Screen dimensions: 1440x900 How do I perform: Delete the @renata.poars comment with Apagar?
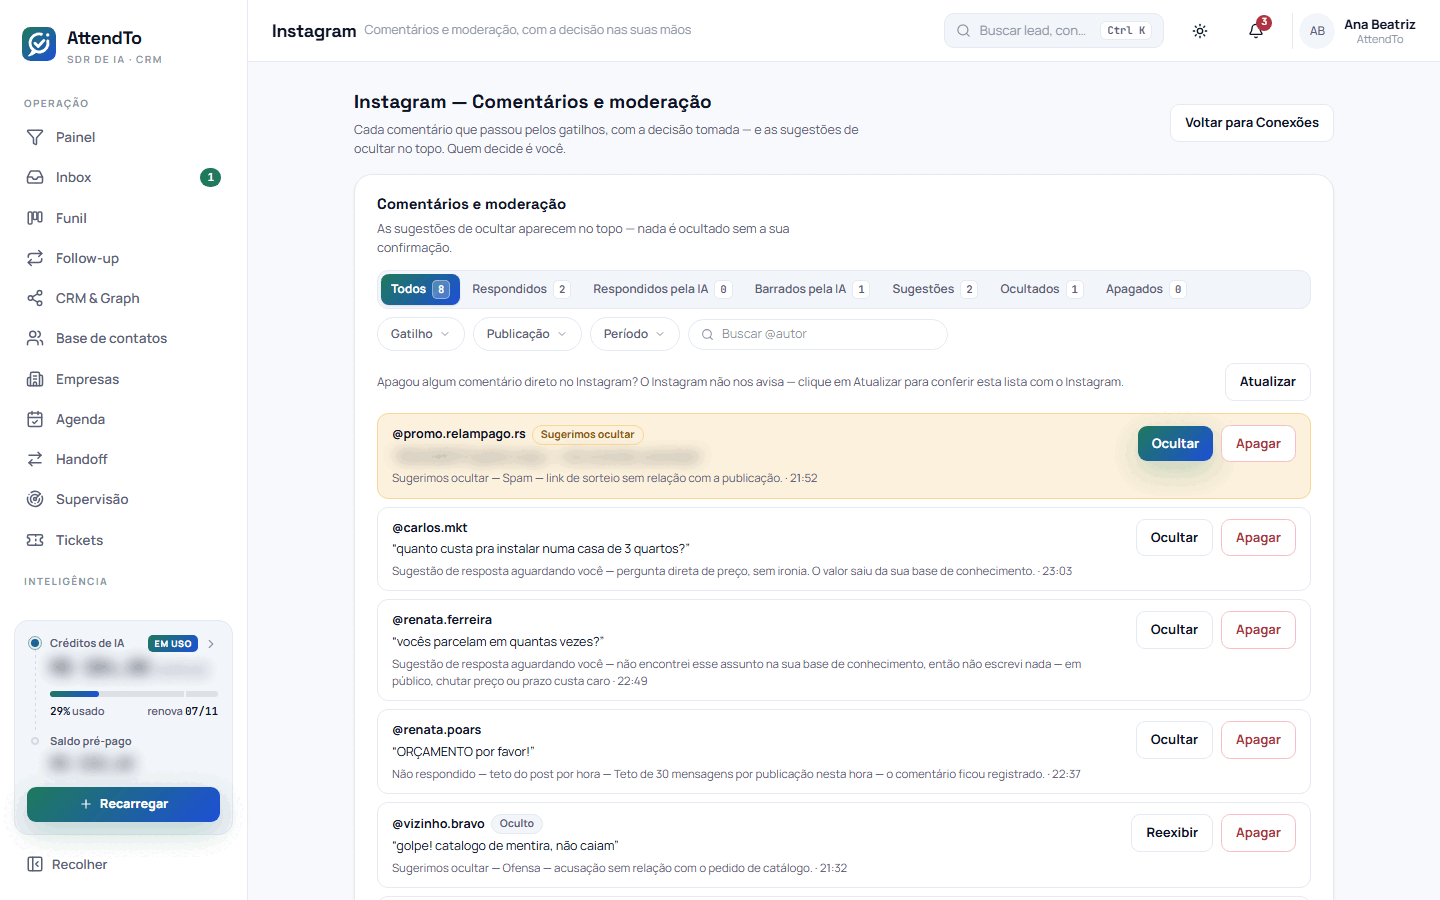pos(1258,740)
